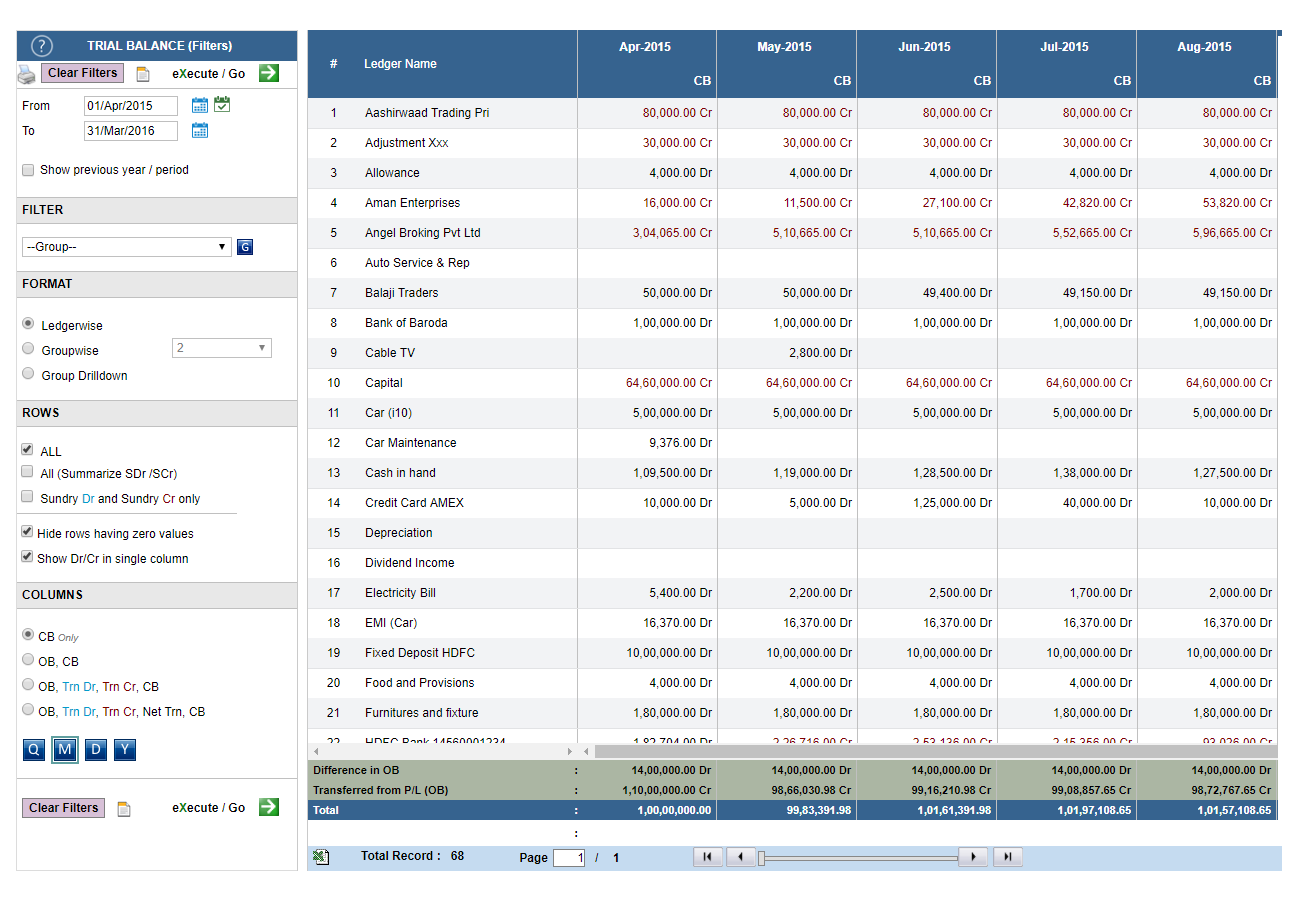The image size is (1298, 901).
Task: Export to Excel using the spreadsheet icon
Action: coord(321,857)
